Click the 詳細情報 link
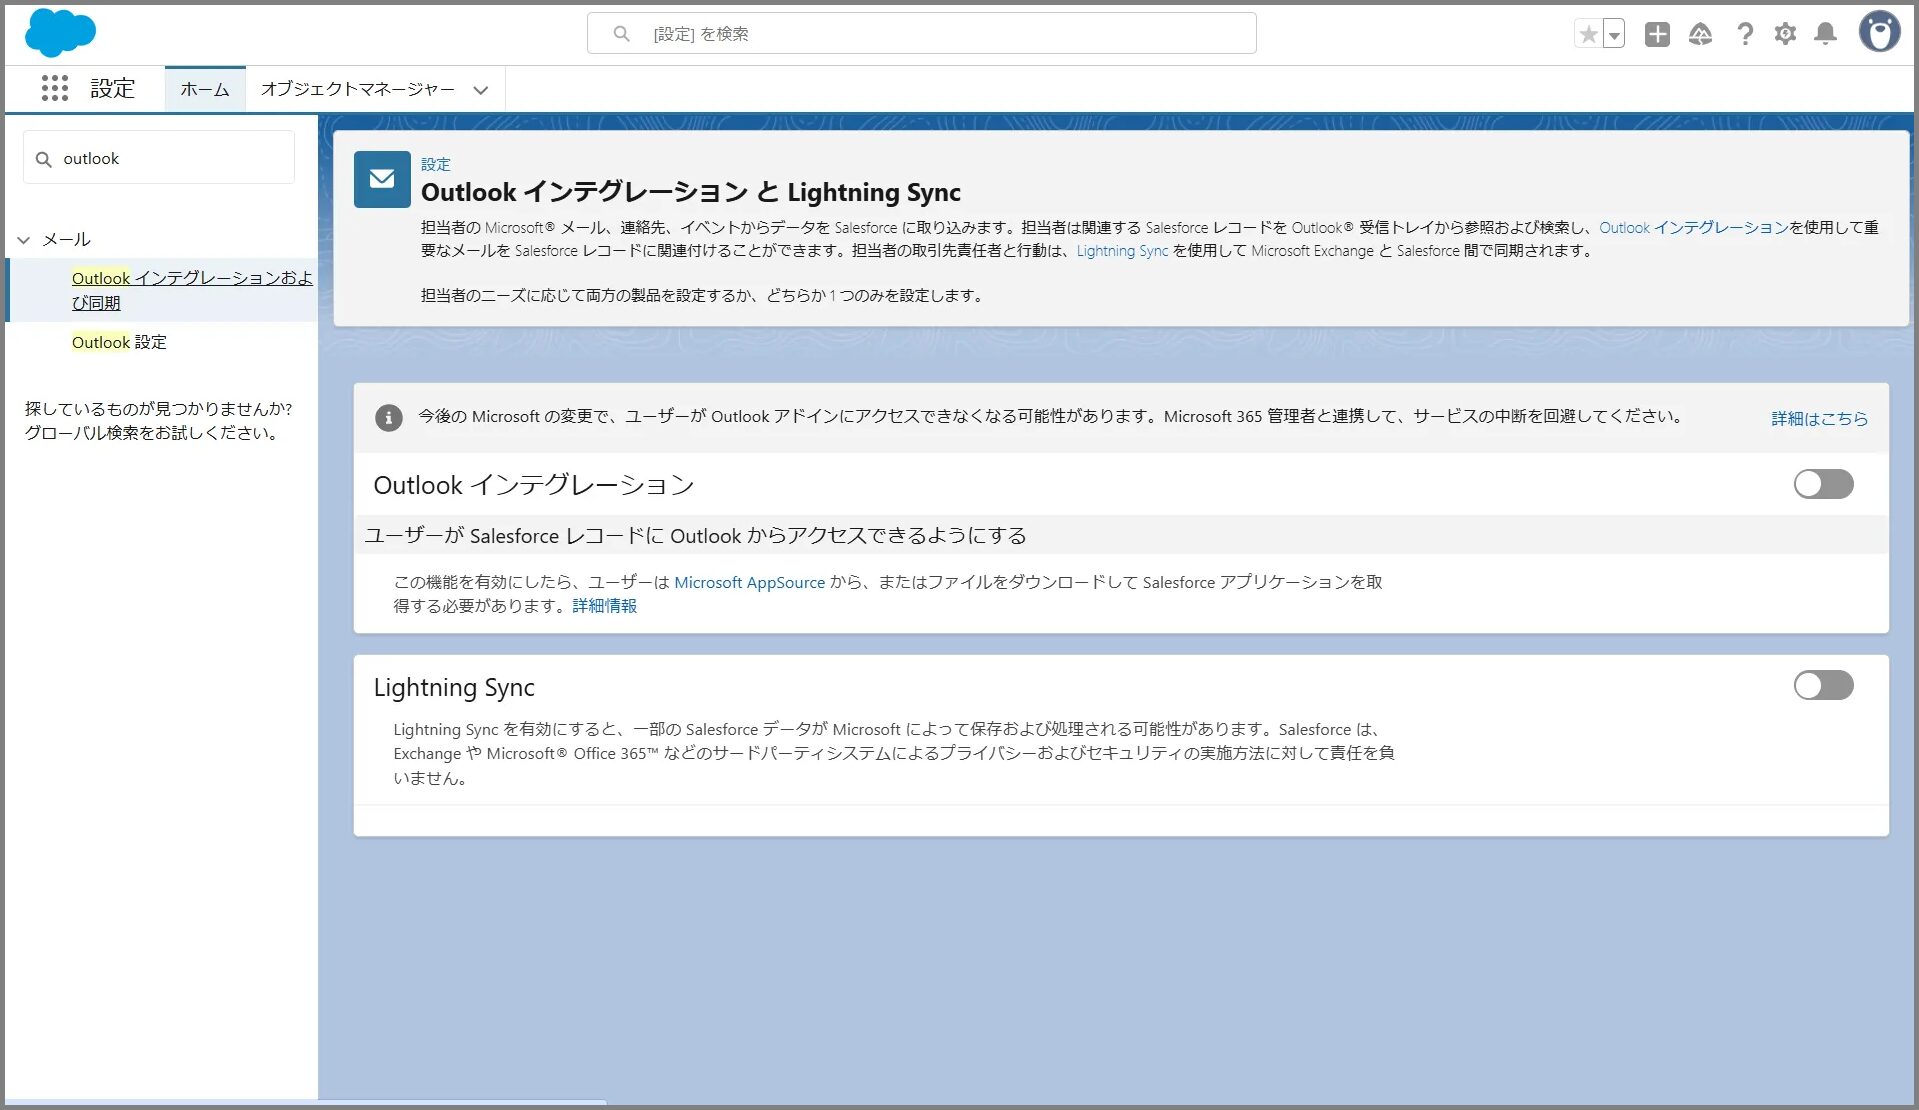Viewport: 1919px width, 1110px height. pyautogui.click(x=604, y=606)
